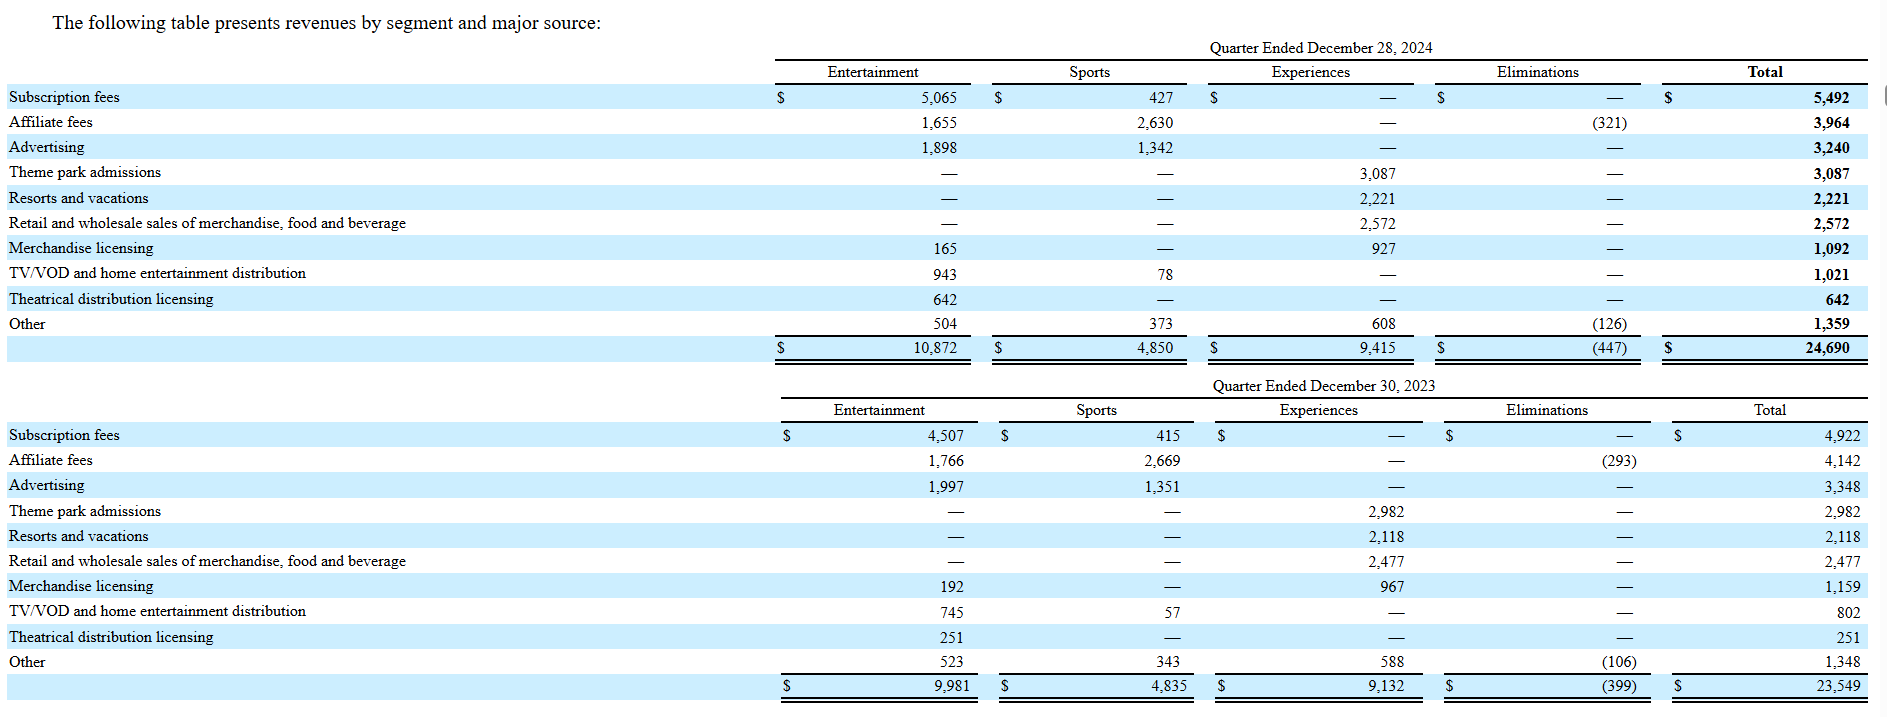
Task: Select the 2024 Sports advertising value 1,342
Action: coord(1154,148)
